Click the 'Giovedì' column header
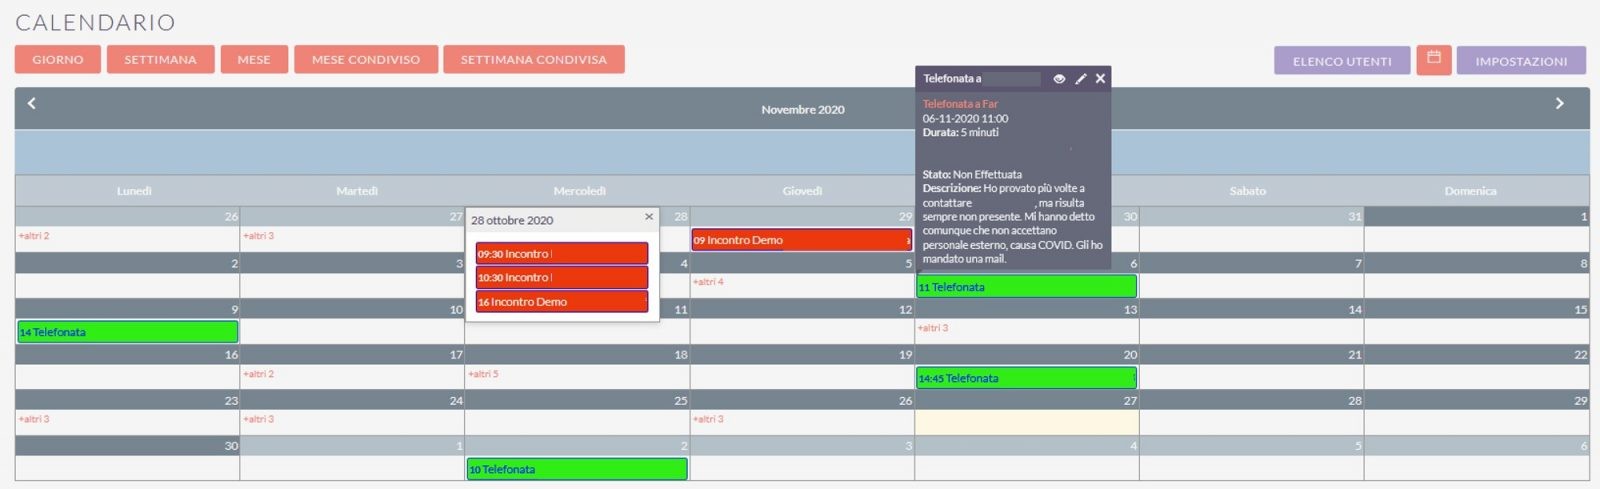Screen dimensions: 1600x489 803,191
